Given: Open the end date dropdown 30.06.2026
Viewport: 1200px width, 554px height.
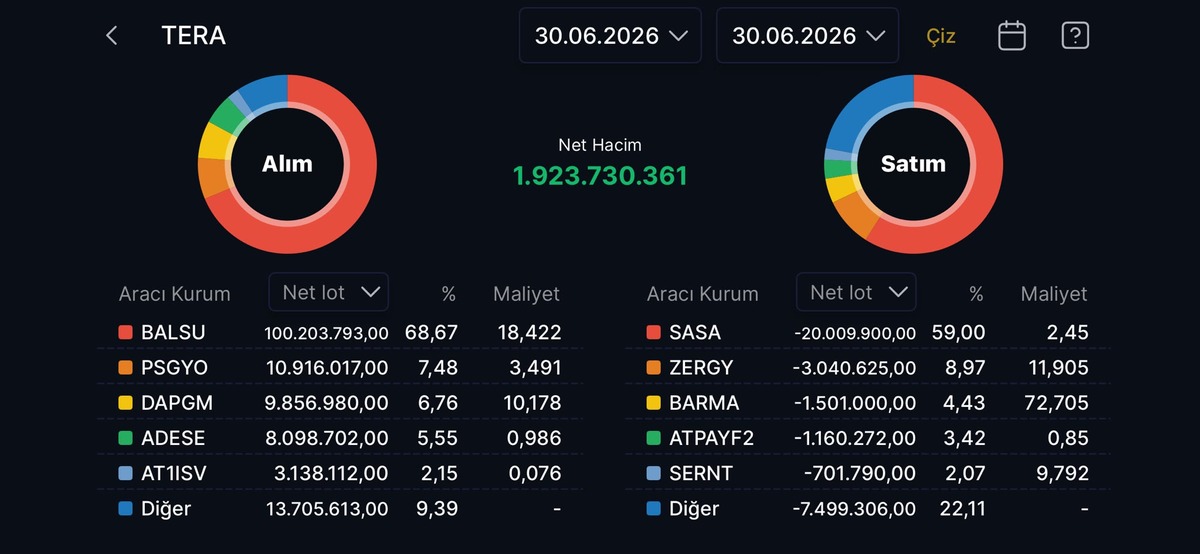Looking at the screenshot, I should (808, 36).
